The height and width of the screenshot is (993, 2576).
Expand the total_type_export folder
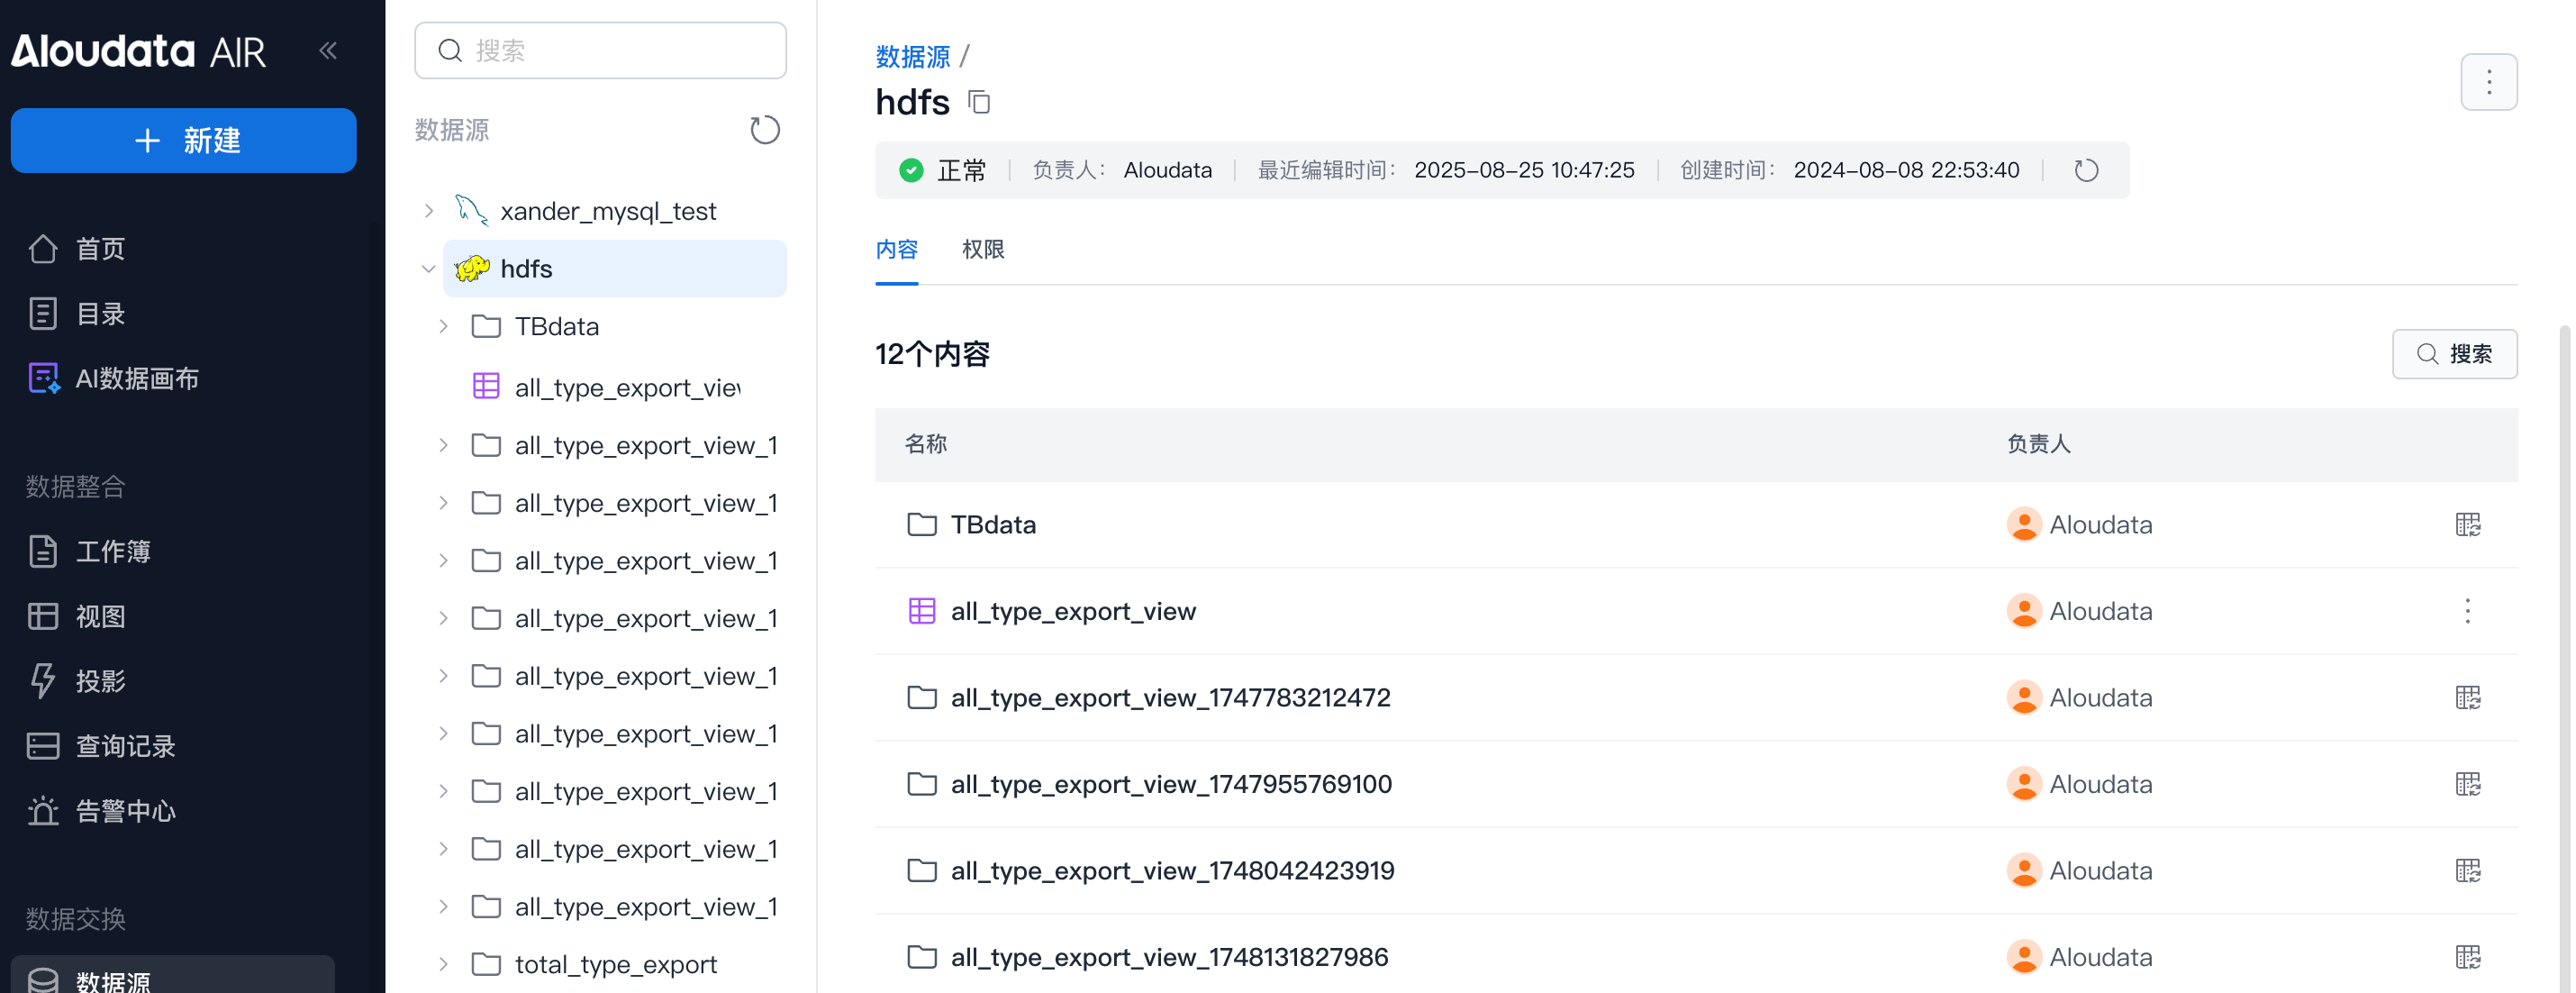(443, 964)
